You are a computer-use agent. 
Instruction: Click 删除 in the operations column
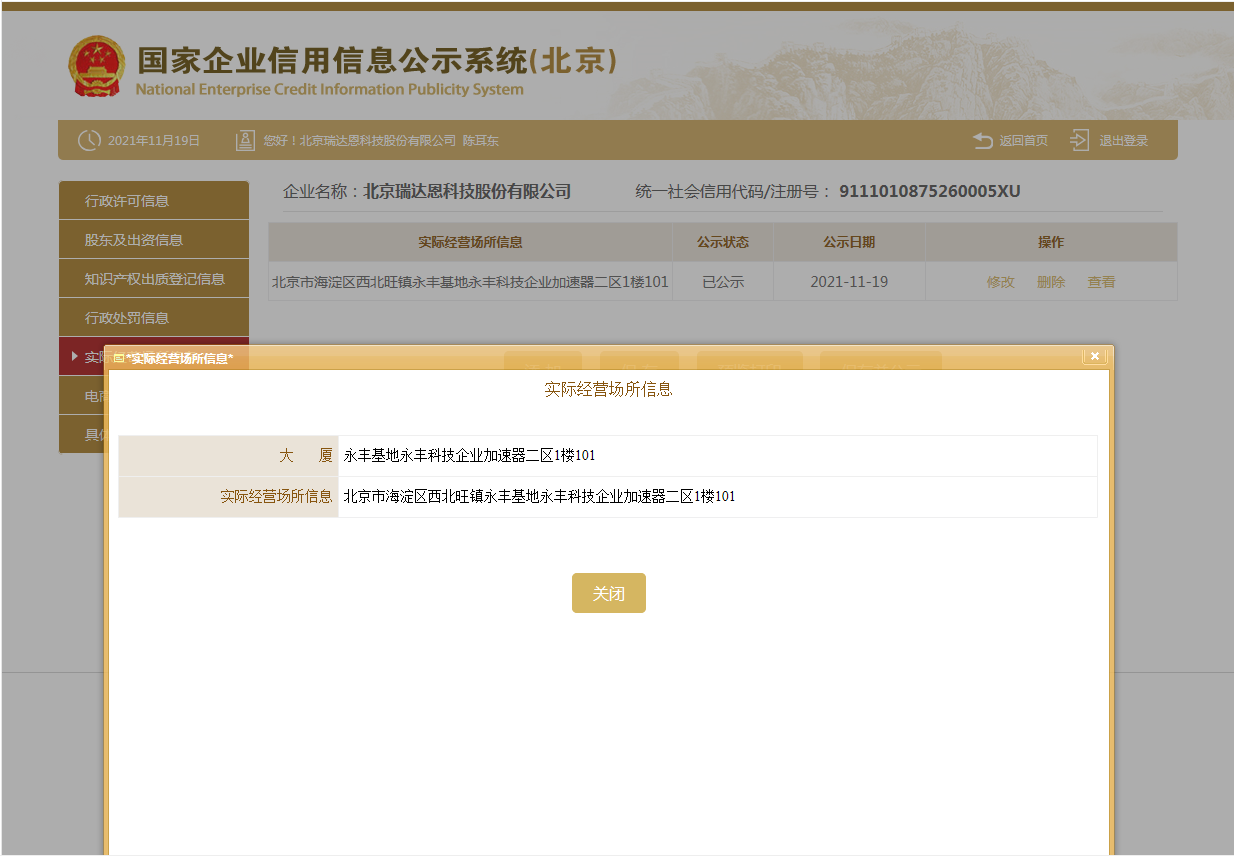[1051, 282]
